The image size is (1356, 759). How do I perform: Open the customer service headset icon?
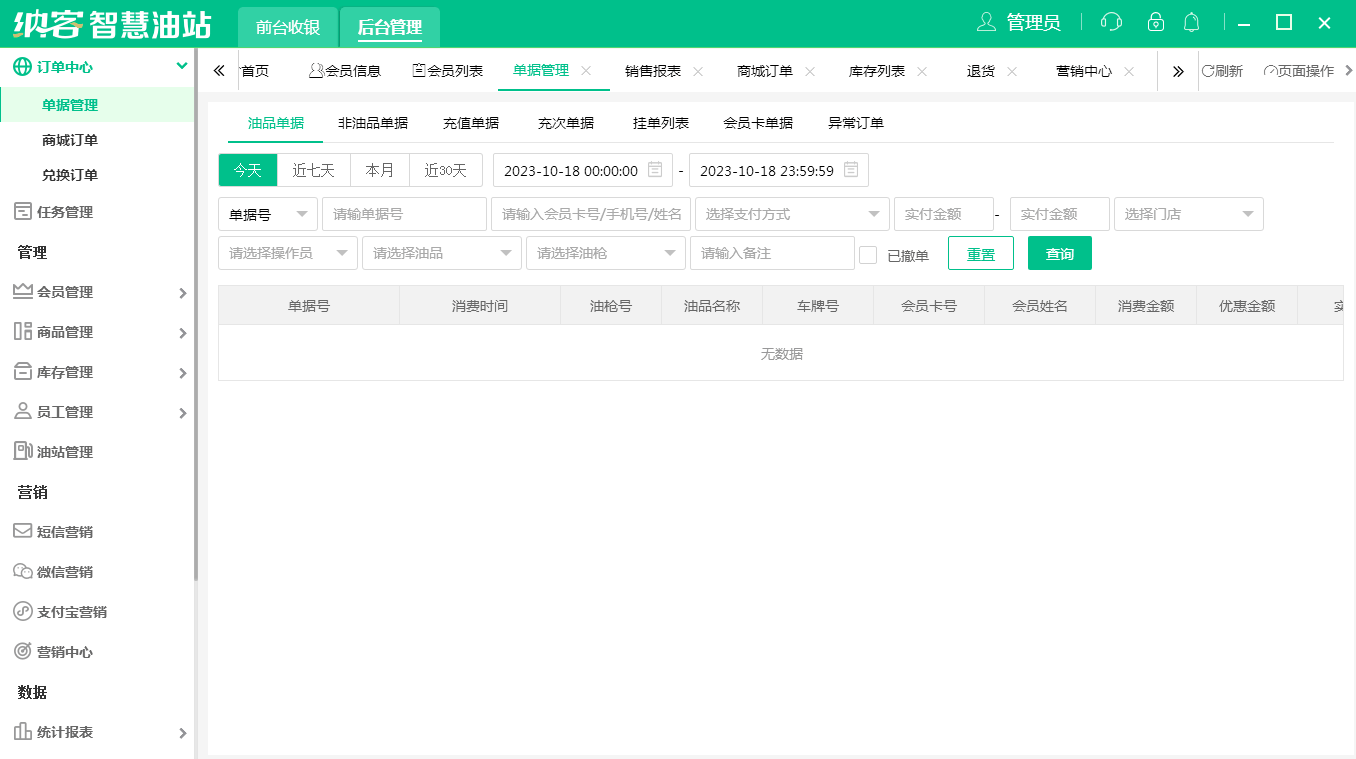click(1110, 21)
